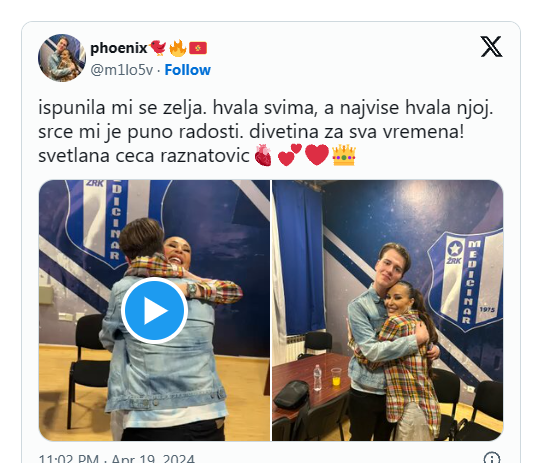Screen dimensions: 535x463
Task: Click the two hearts emoji
Action: pos(290,155)
